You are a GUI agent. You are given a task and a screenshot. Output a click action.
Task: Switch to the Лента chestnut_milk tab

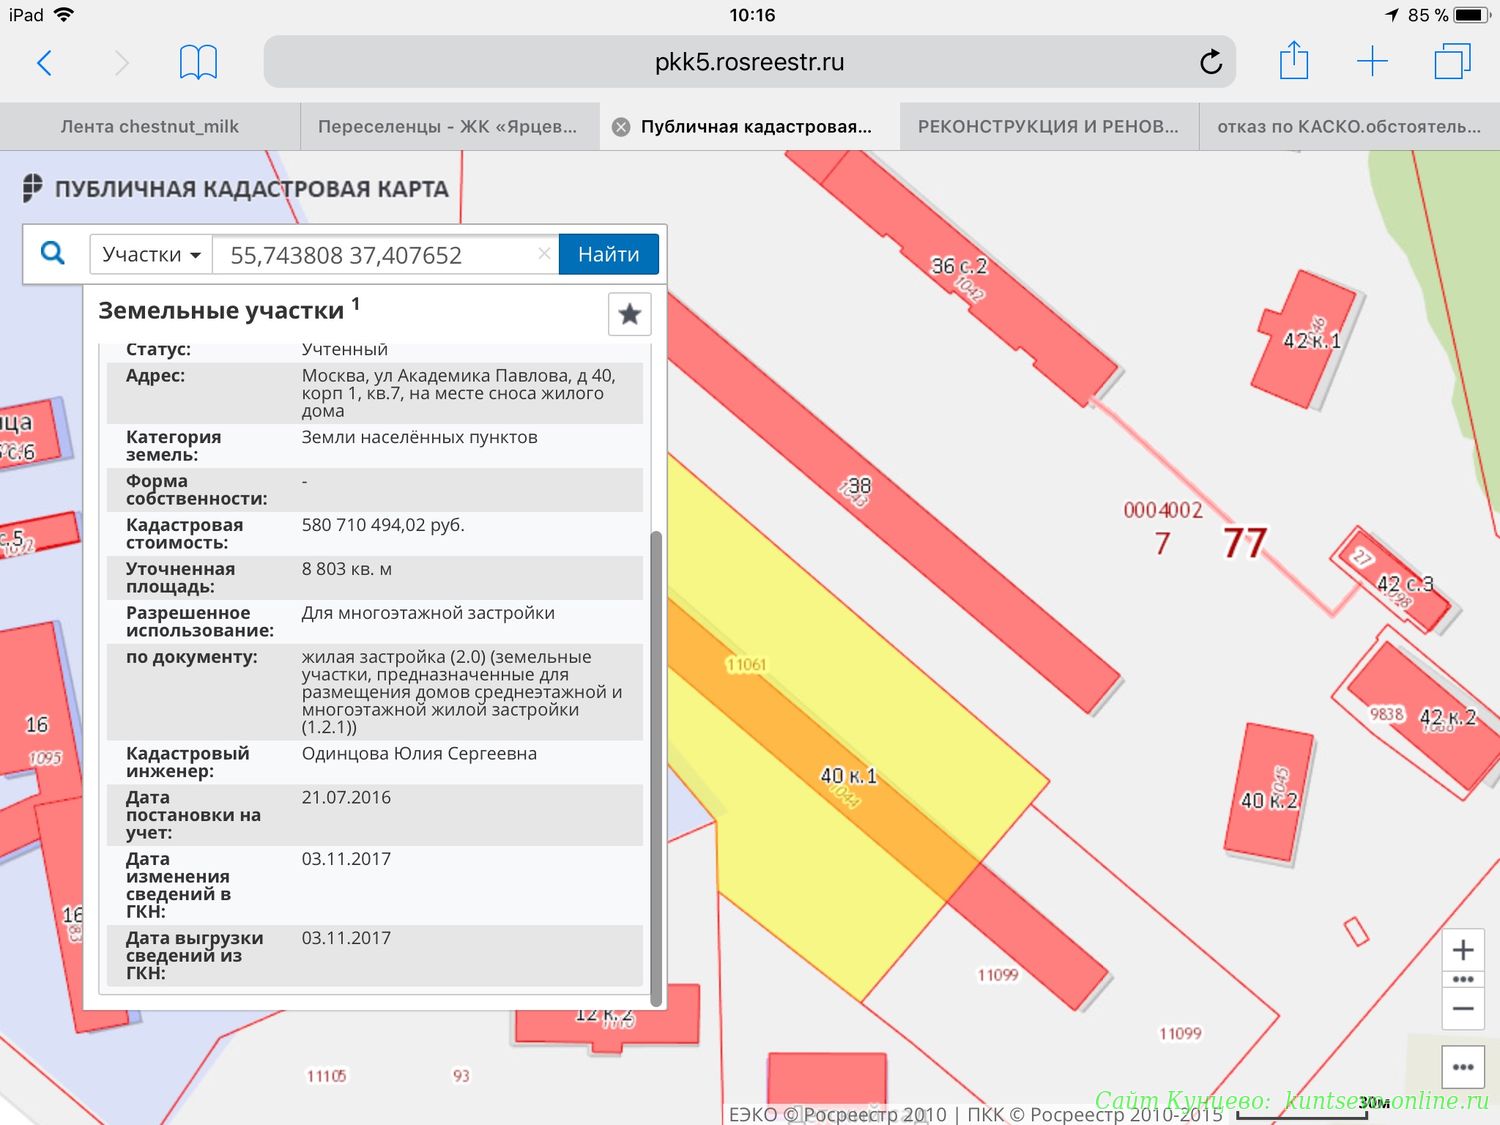pos(150,127)
